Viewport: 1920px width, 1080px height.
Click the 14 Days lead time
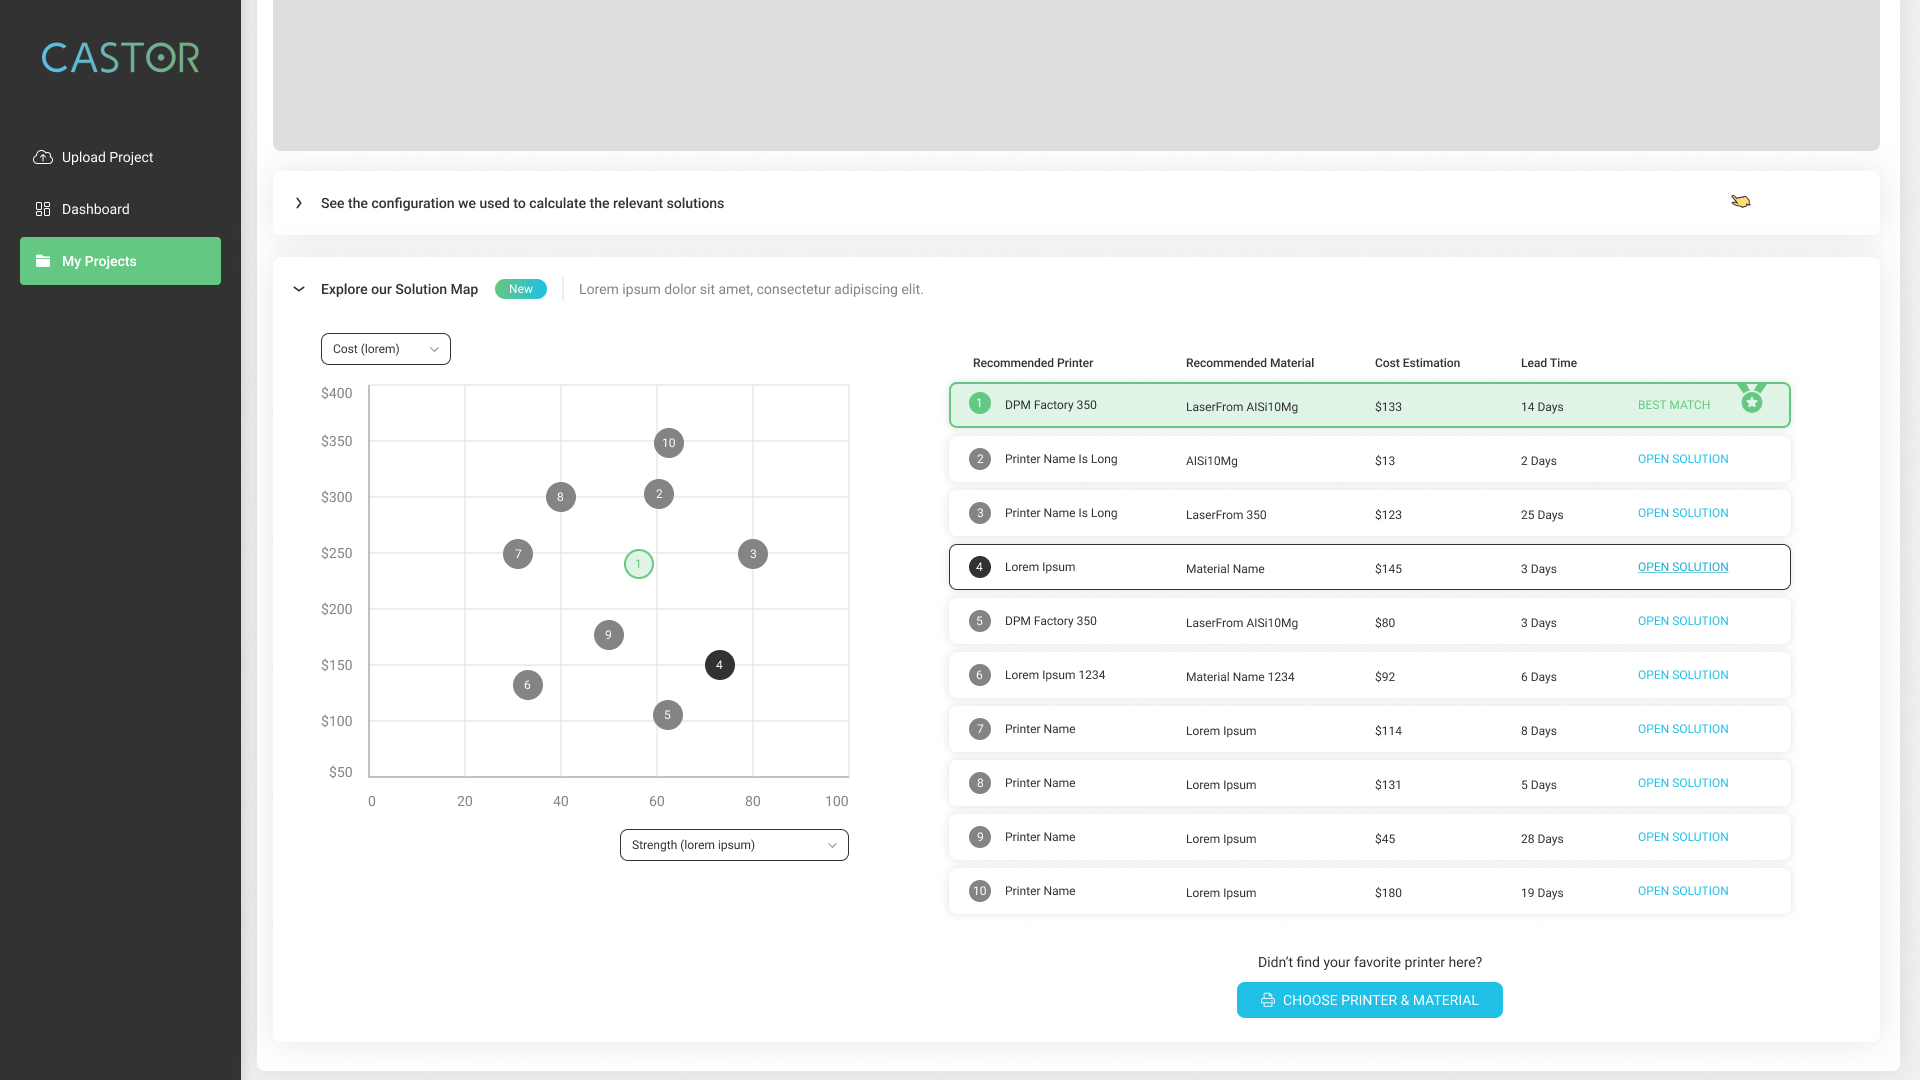(x=1542, y=407)
